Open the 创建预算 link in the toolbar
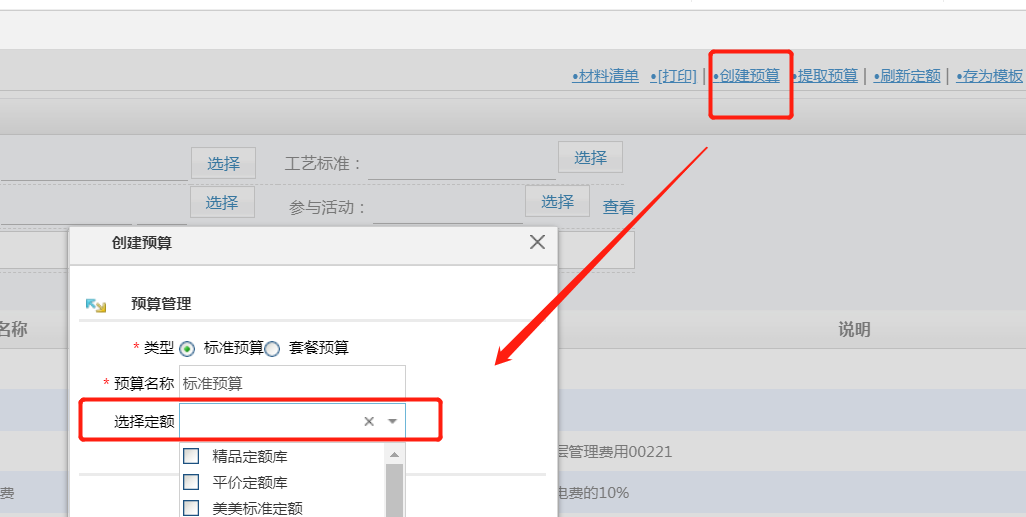The width and height of the screenshot is (1026, 517). click(x=747, y=76)
